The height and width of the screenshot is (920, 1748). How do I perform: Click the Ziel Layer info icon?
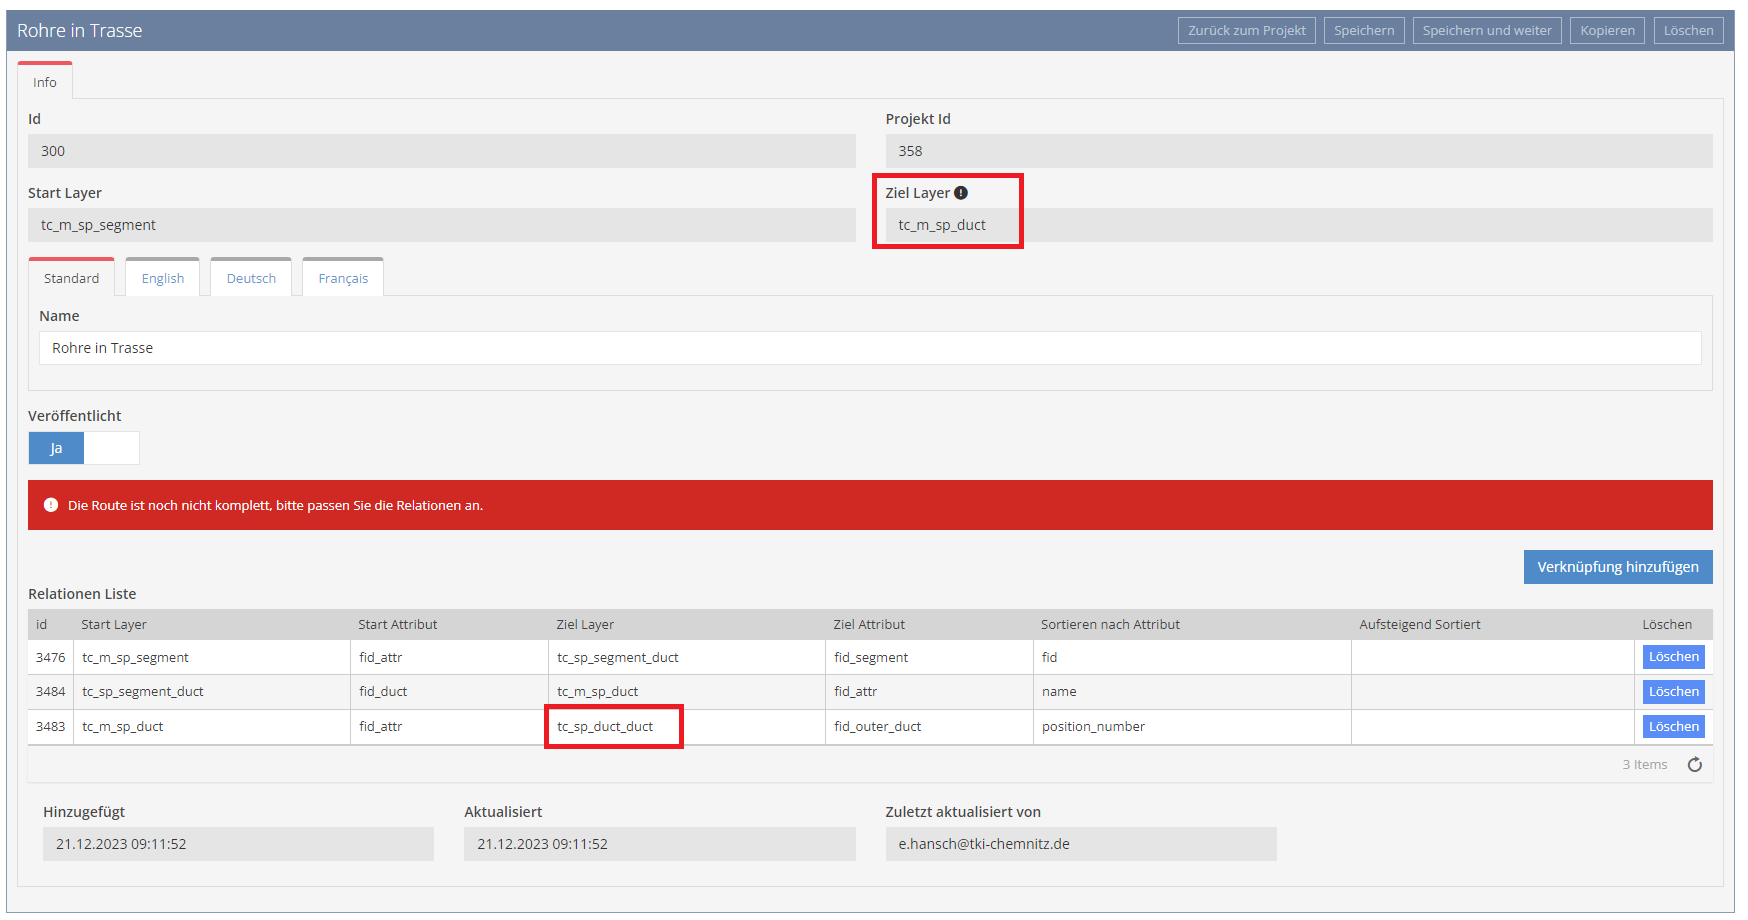coord(961,193)
